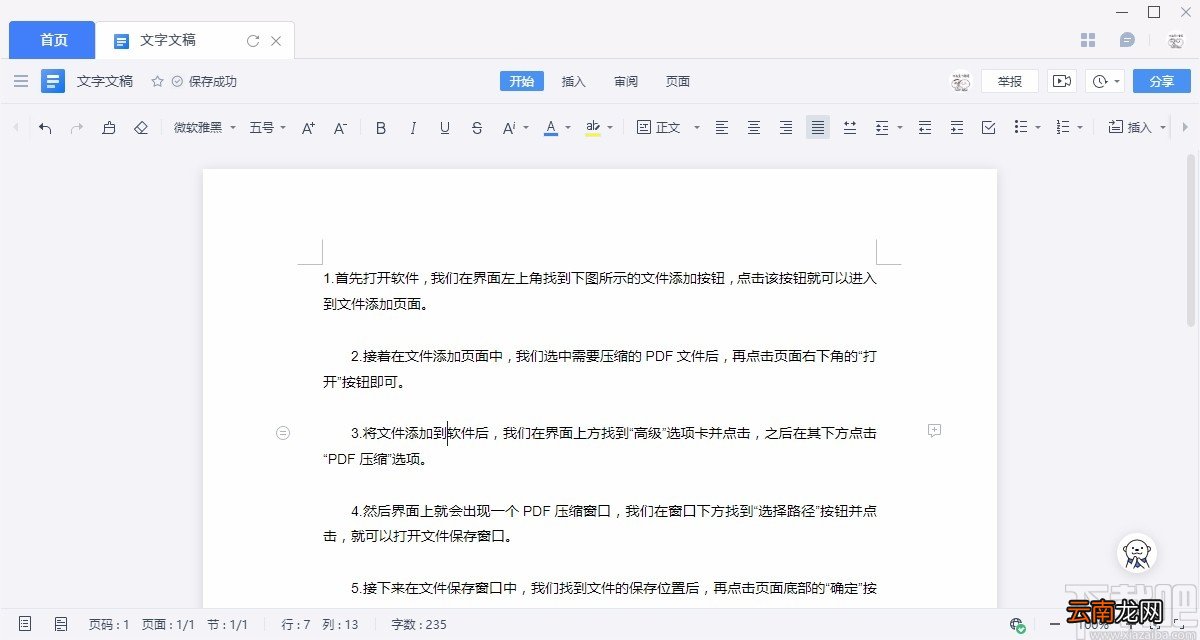
Task: Increase font size with A+ button
Action: click(x=308, y=128)
